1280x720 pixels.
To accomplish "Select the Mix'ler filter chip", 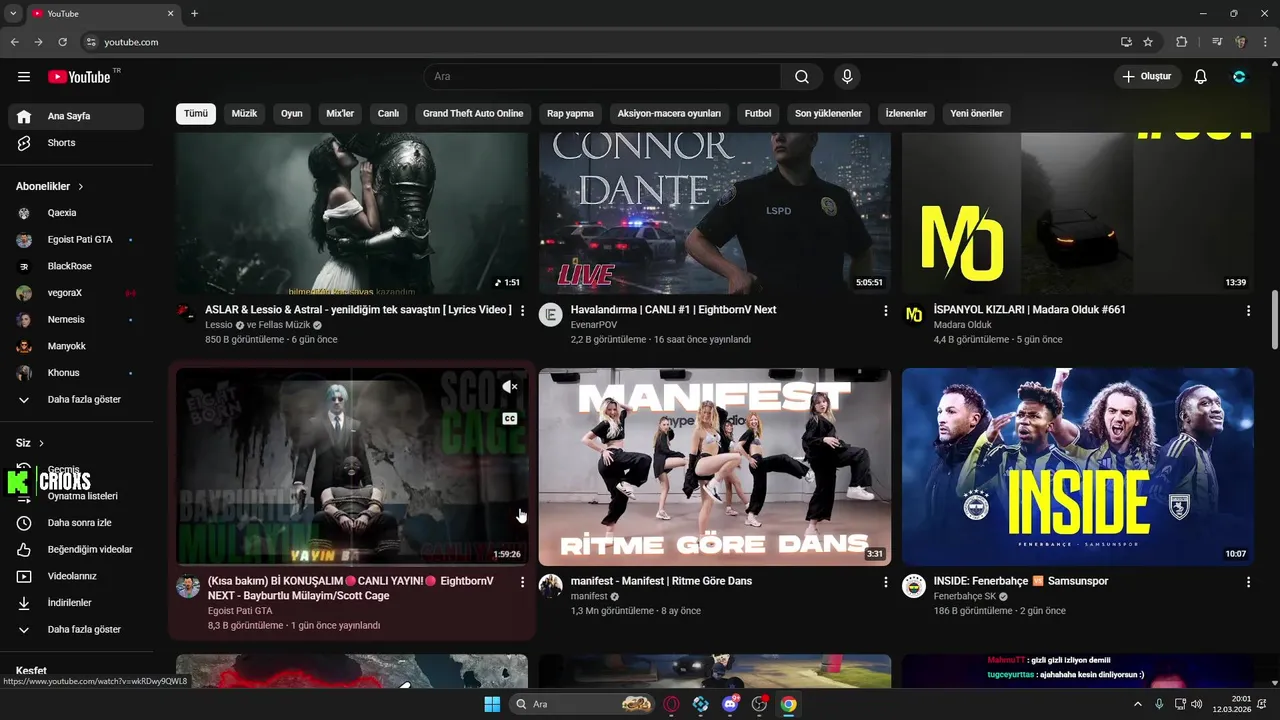I will tap(340, 114).
